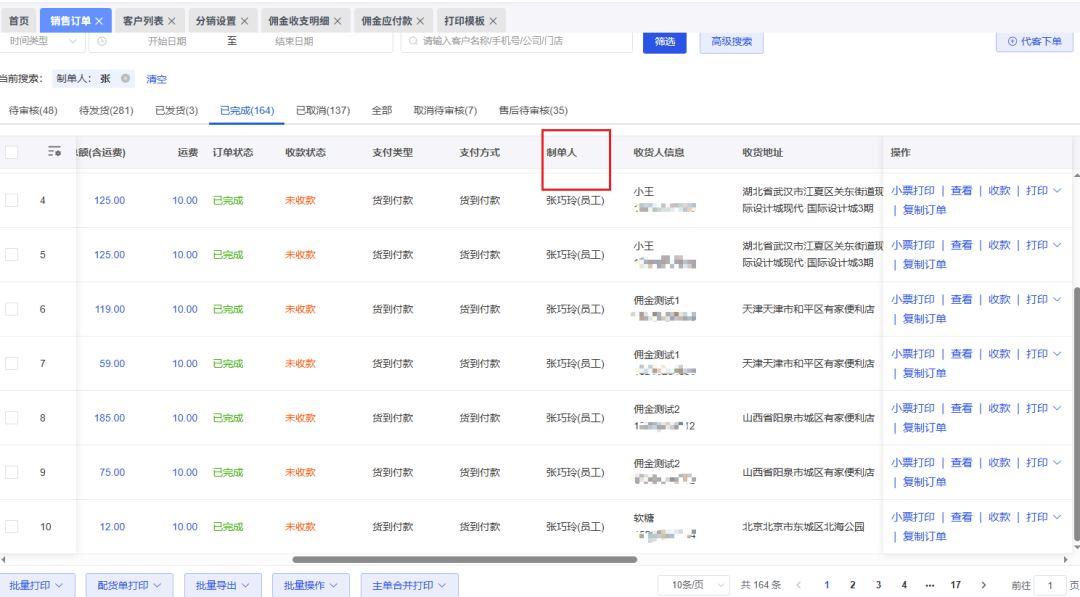Expand 打印 options in row 4
Viewport: 1080px width, 597px height.
[1043, 191]
